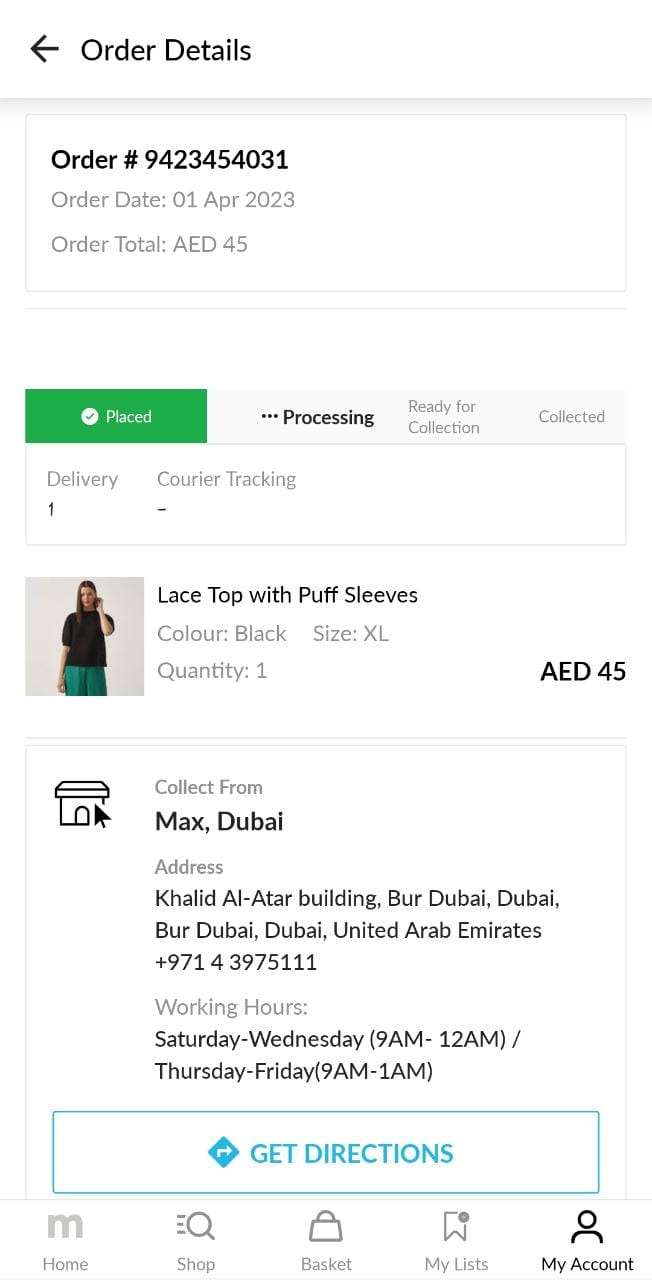Tap the Order # 9423454031 heading
The image size is (652, 1280).
tap(169, 160)
